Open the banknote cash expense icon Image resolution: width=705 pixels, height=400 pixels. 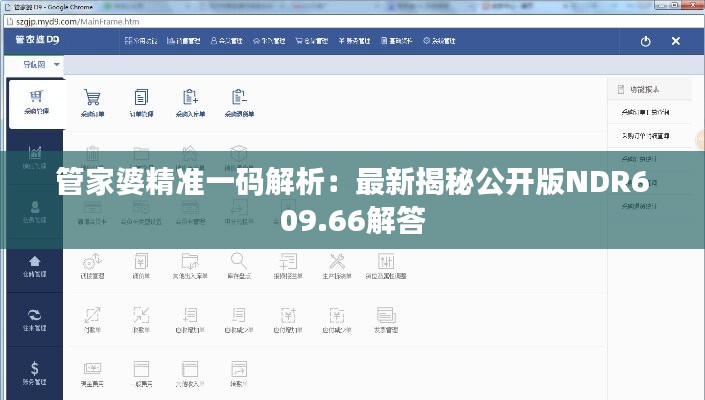(92, 369)
